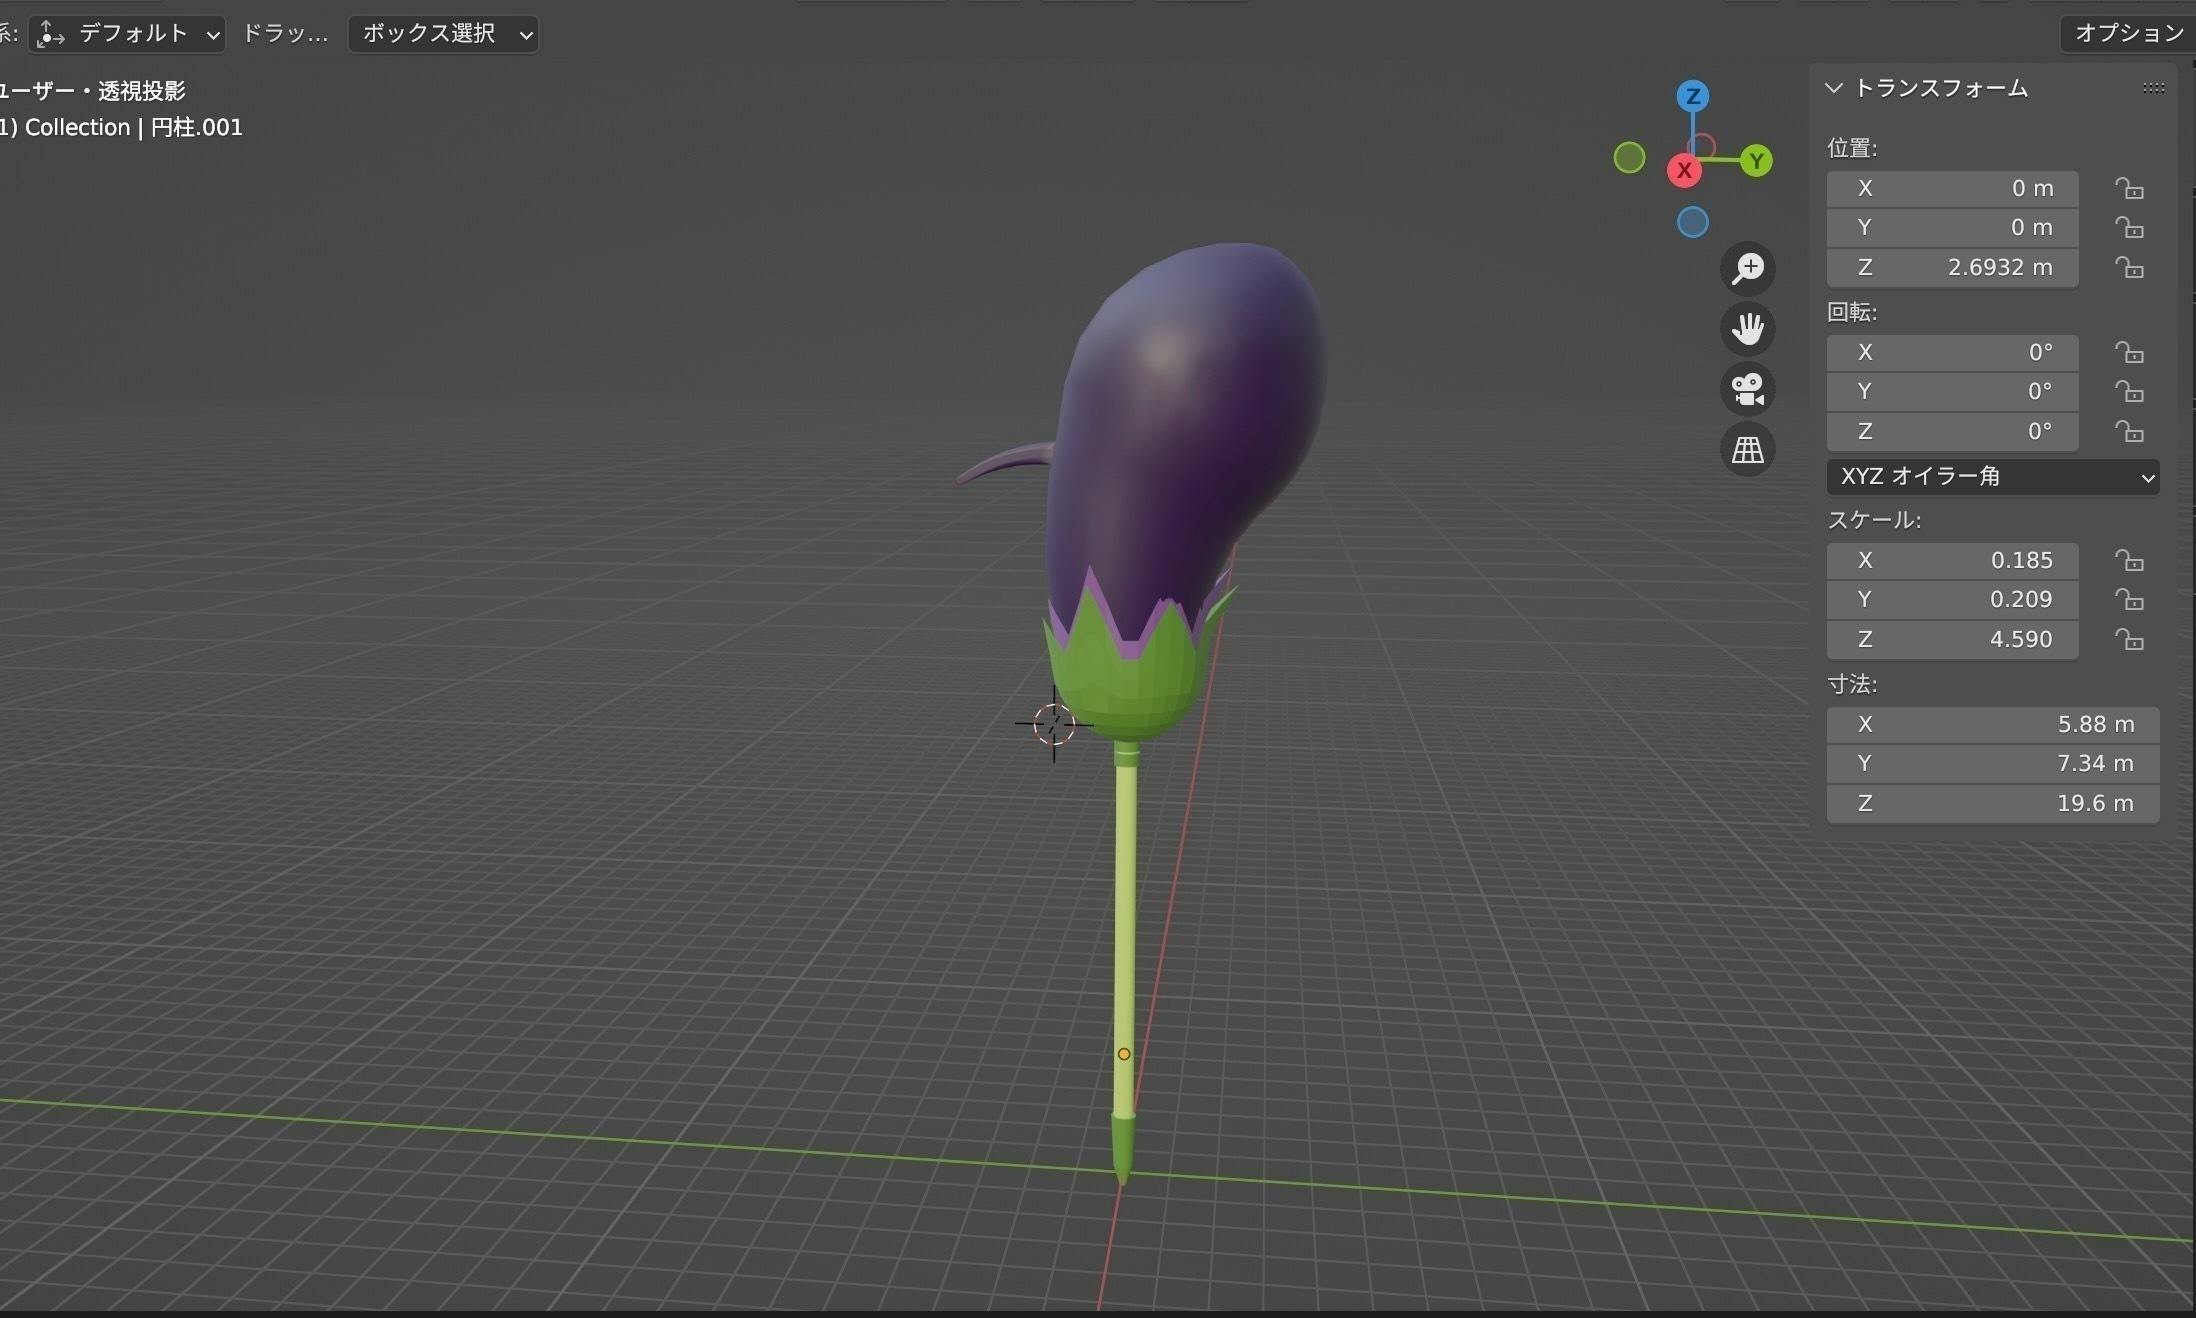Collapse the トランスフォーム panel
The height and width of the screenshot is (1318, 2196).
tap(1834, 88)
